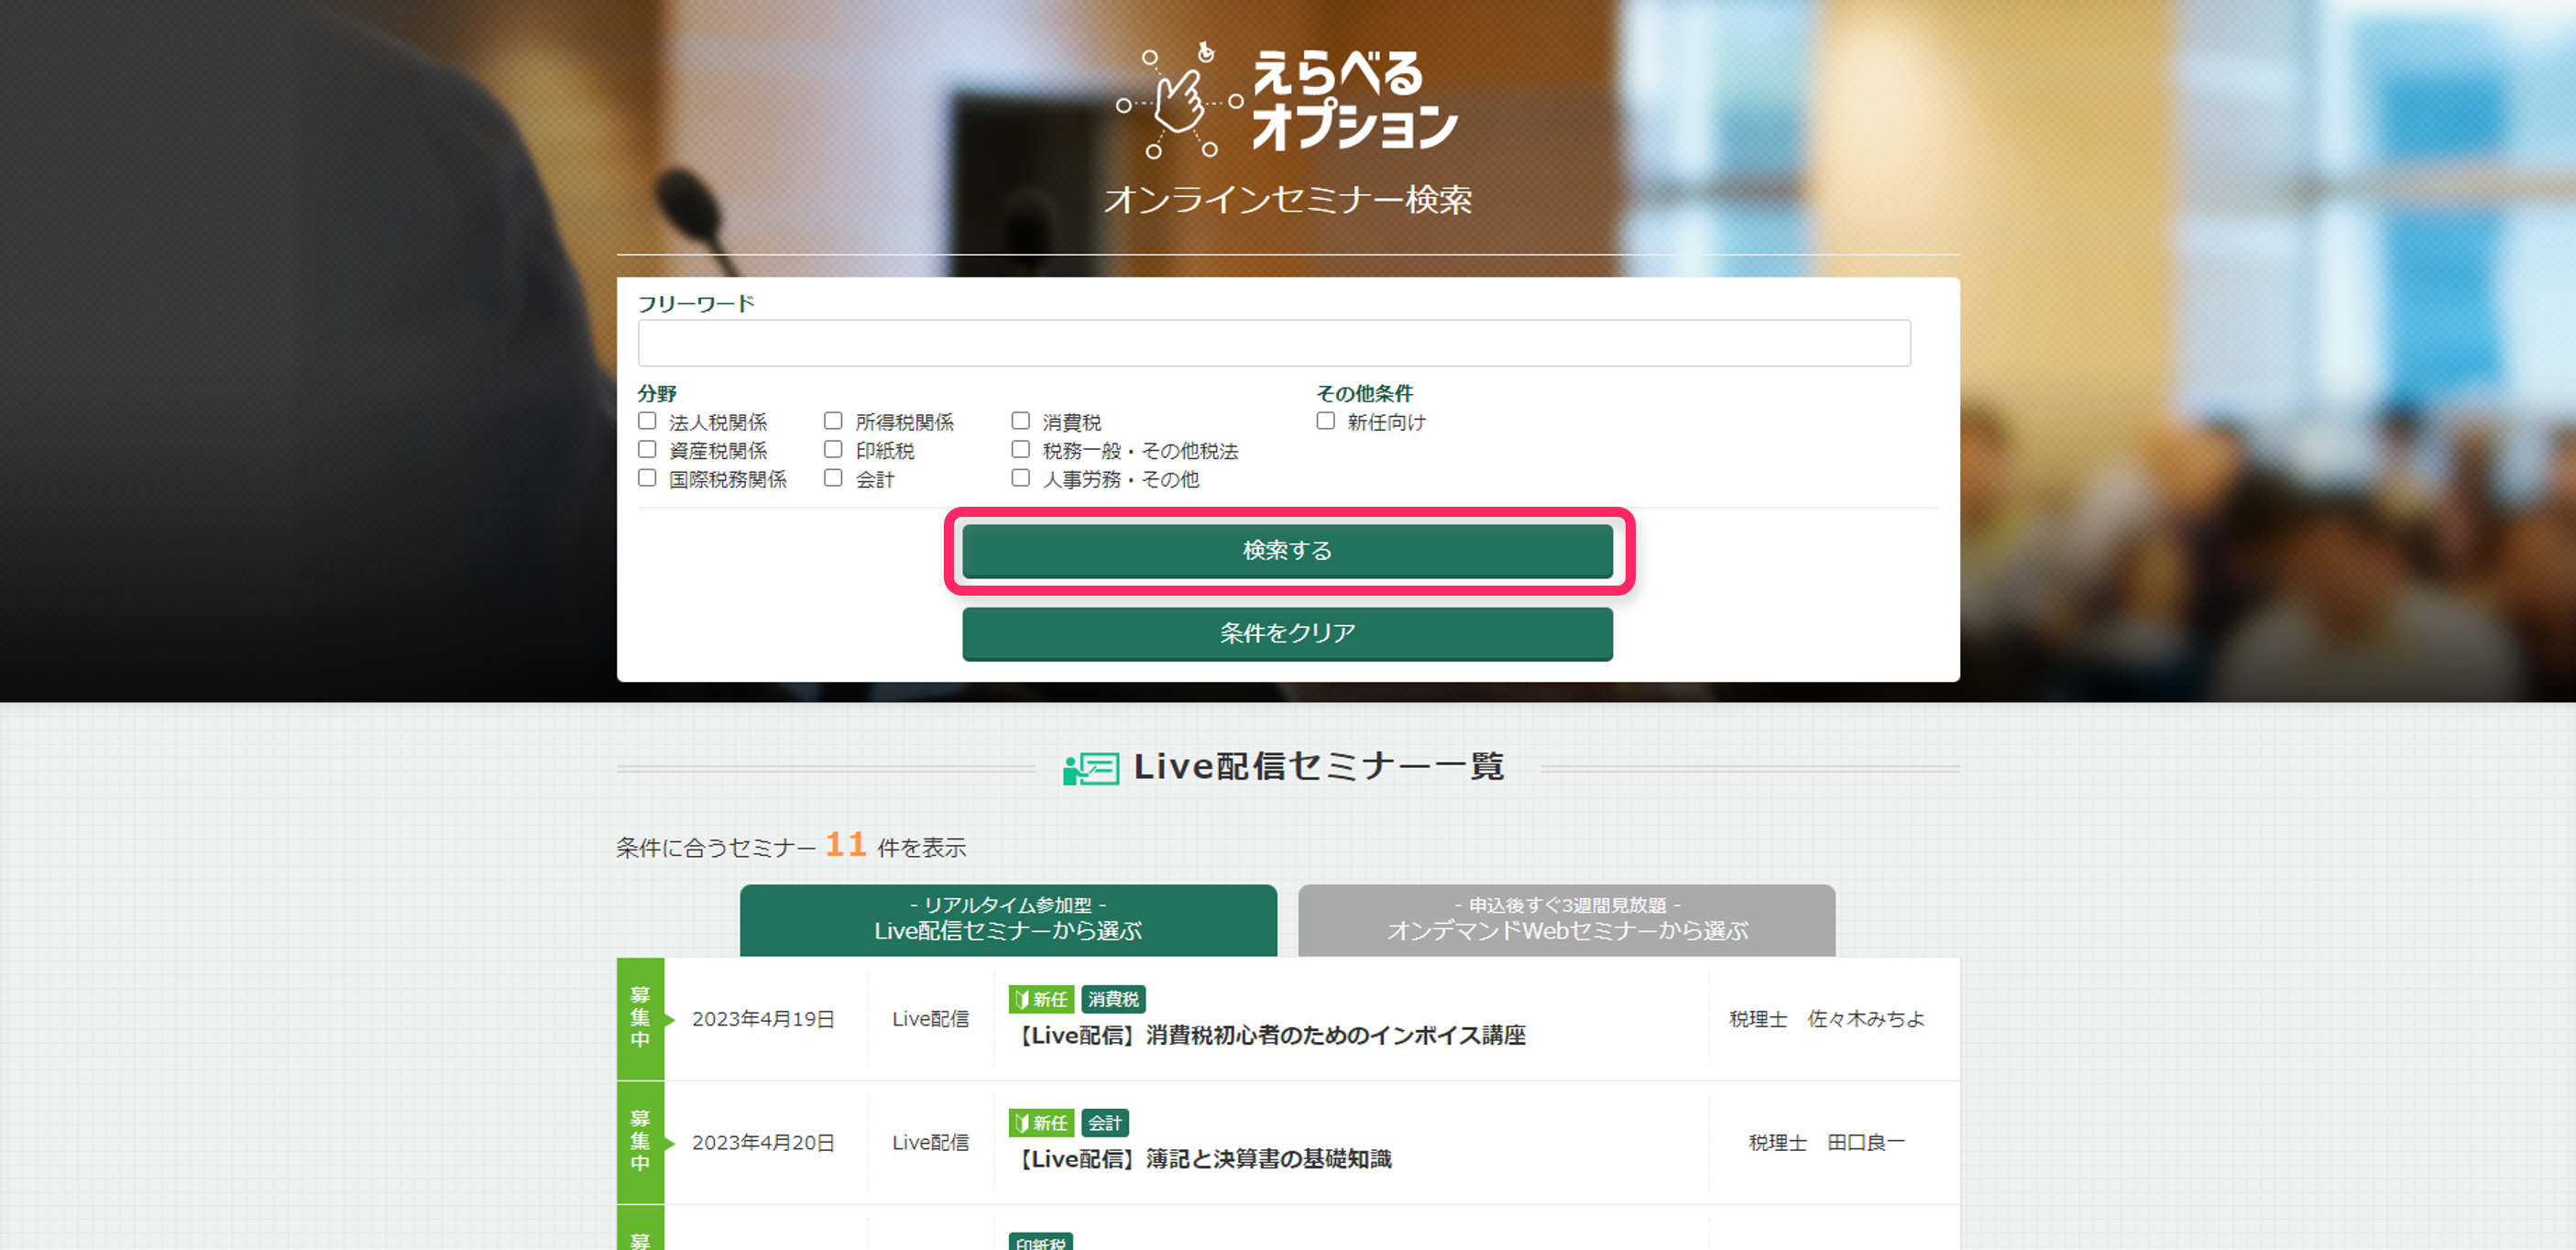The width and height of the screenshot is (2576, 1250).
Task: Click the date 2023年4月19日
Action: click(x=763, y=1019)
